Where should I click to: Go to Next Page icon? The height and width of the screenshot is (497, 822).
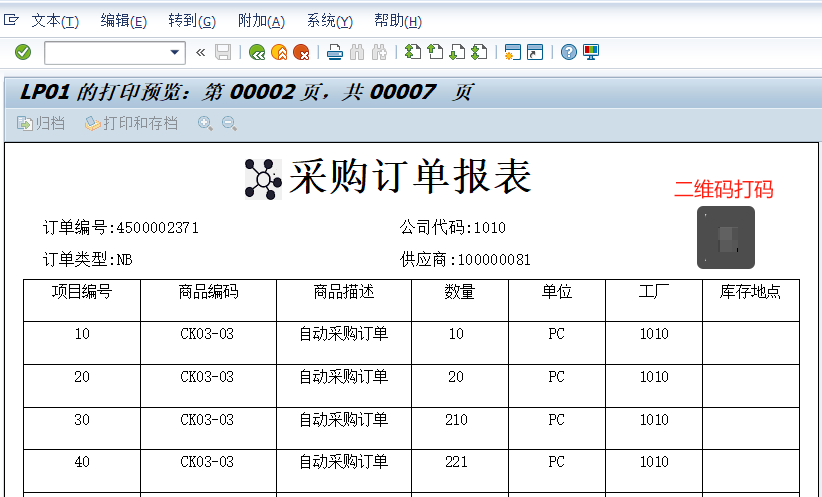(457, 52)
